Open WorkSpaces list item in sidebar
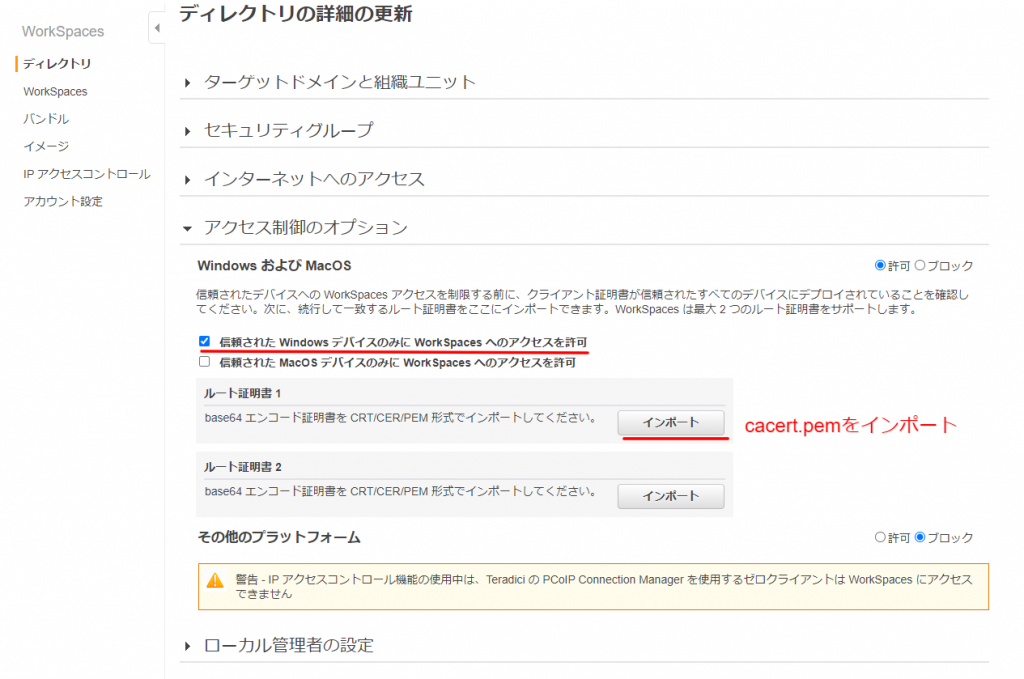This screenshot has width=1024, height=679. tap(56, 91)
